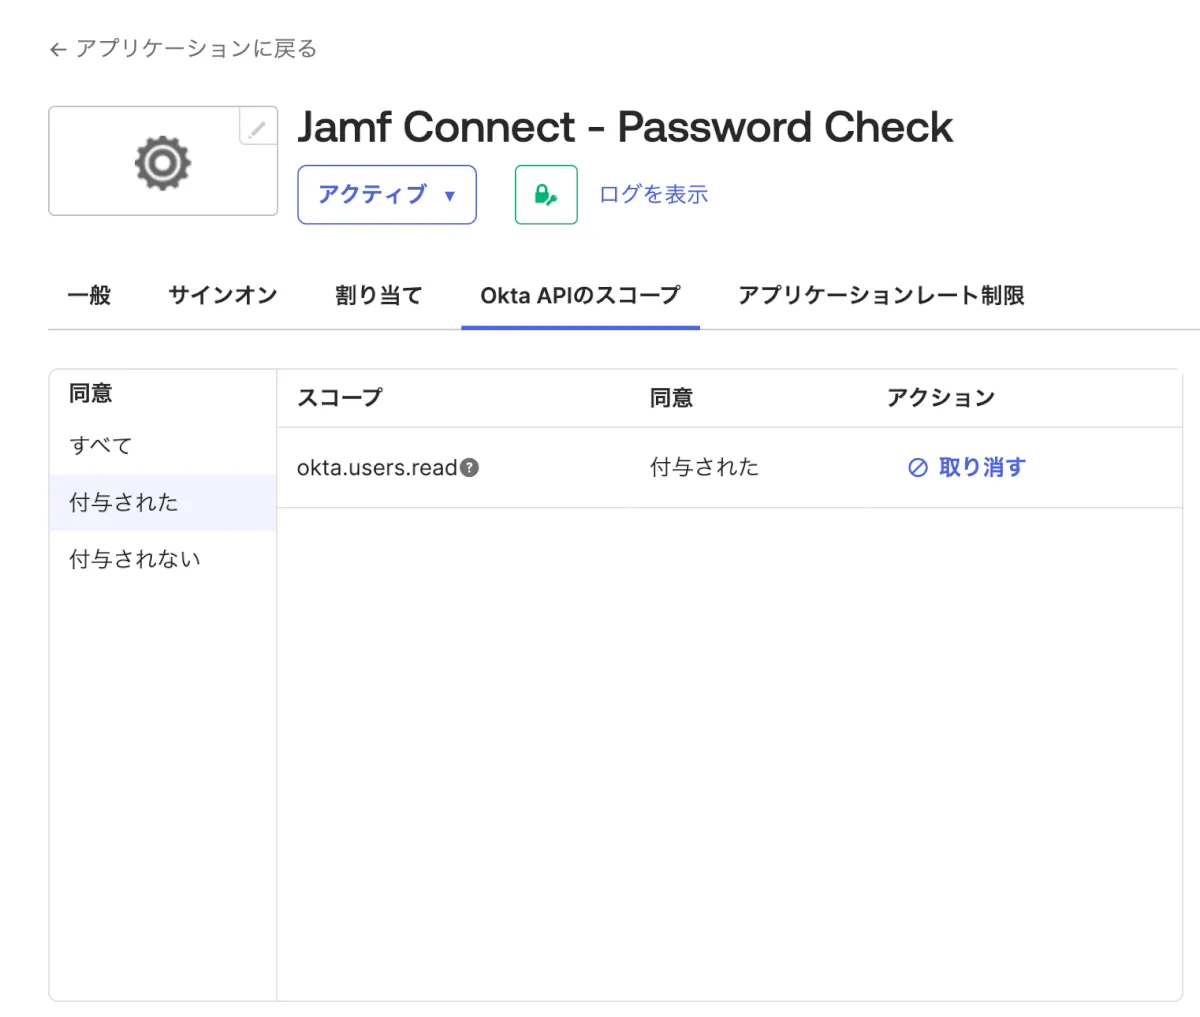Open the ログを表示 link
The width and height of the screenshot is (1200, 1017).
[x=653, y=194]
